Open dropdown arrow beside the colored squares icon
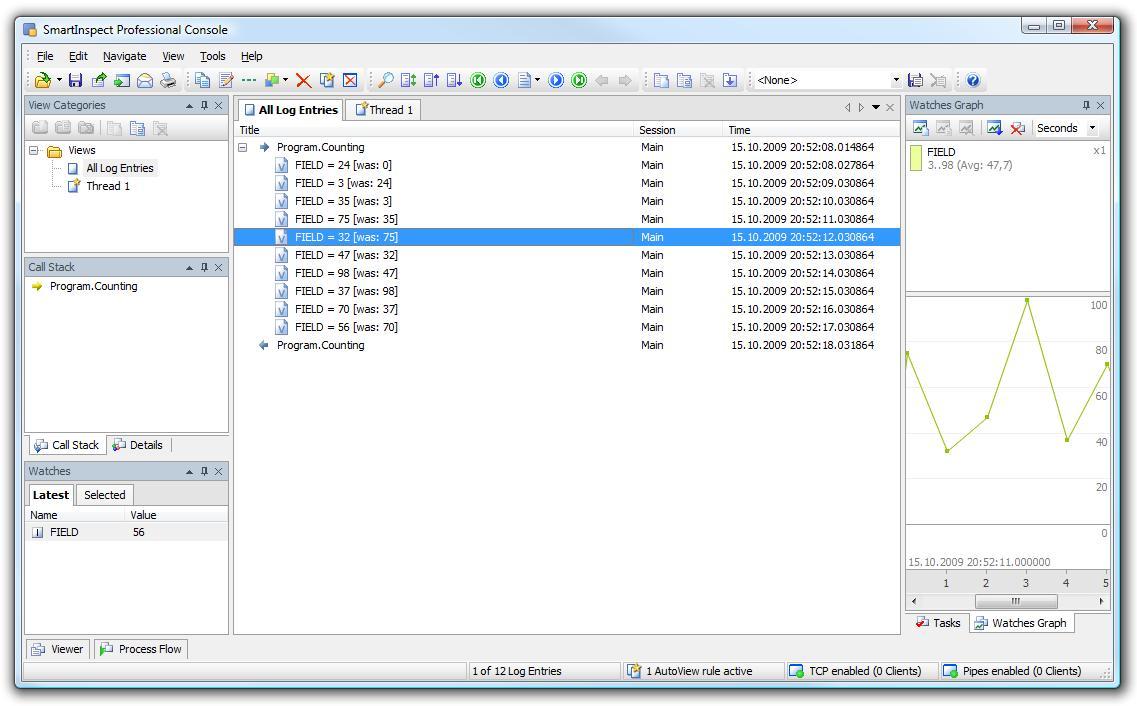This screenshot has height=706, width=1137. pos(285,80)
